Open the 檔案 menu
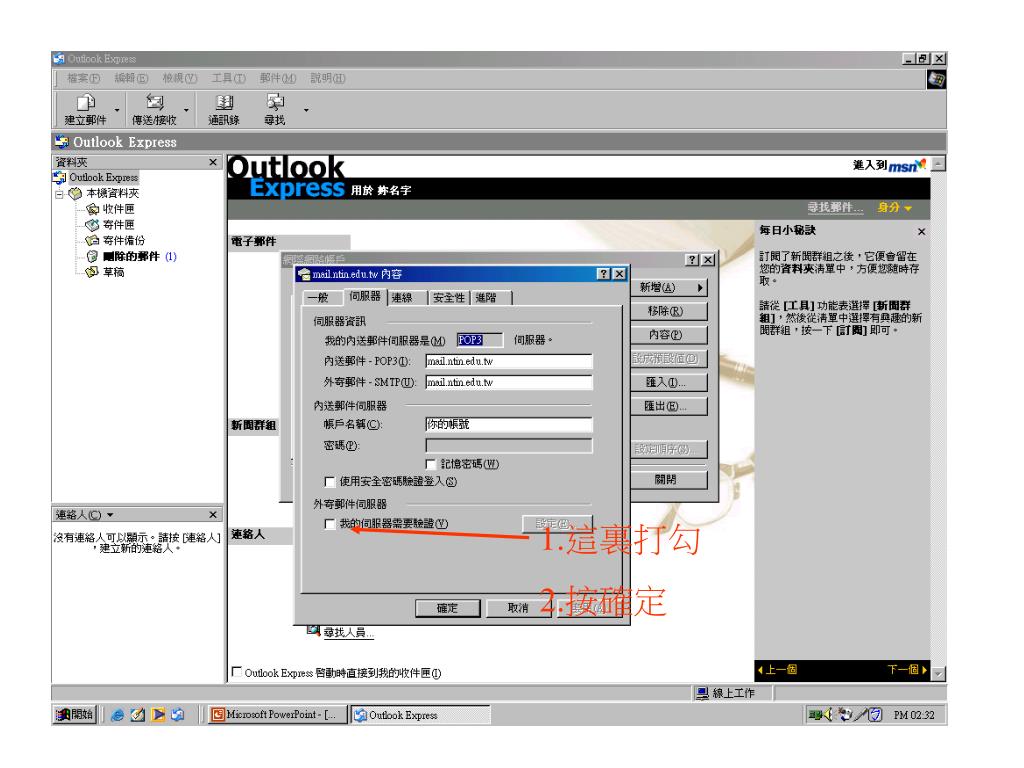 click(x=84, y=78)
